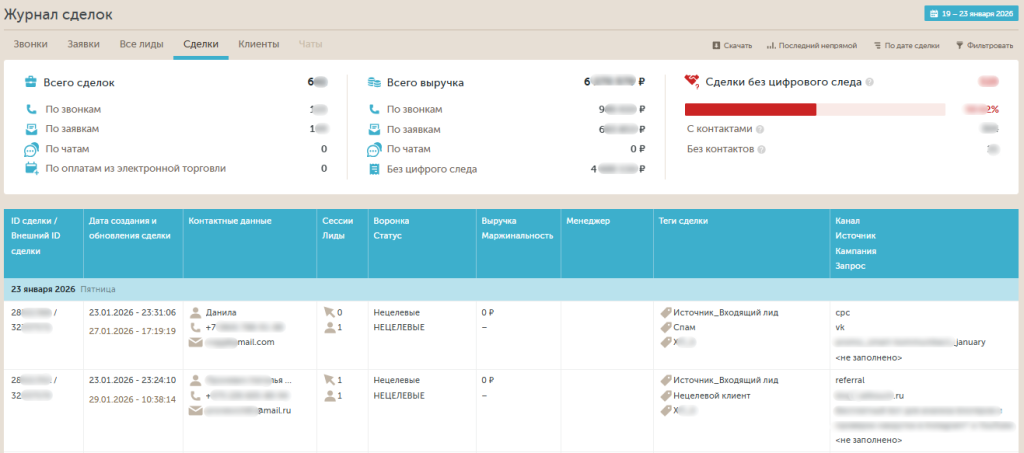Switch to the "Звонки" tab

coord(31,44)
